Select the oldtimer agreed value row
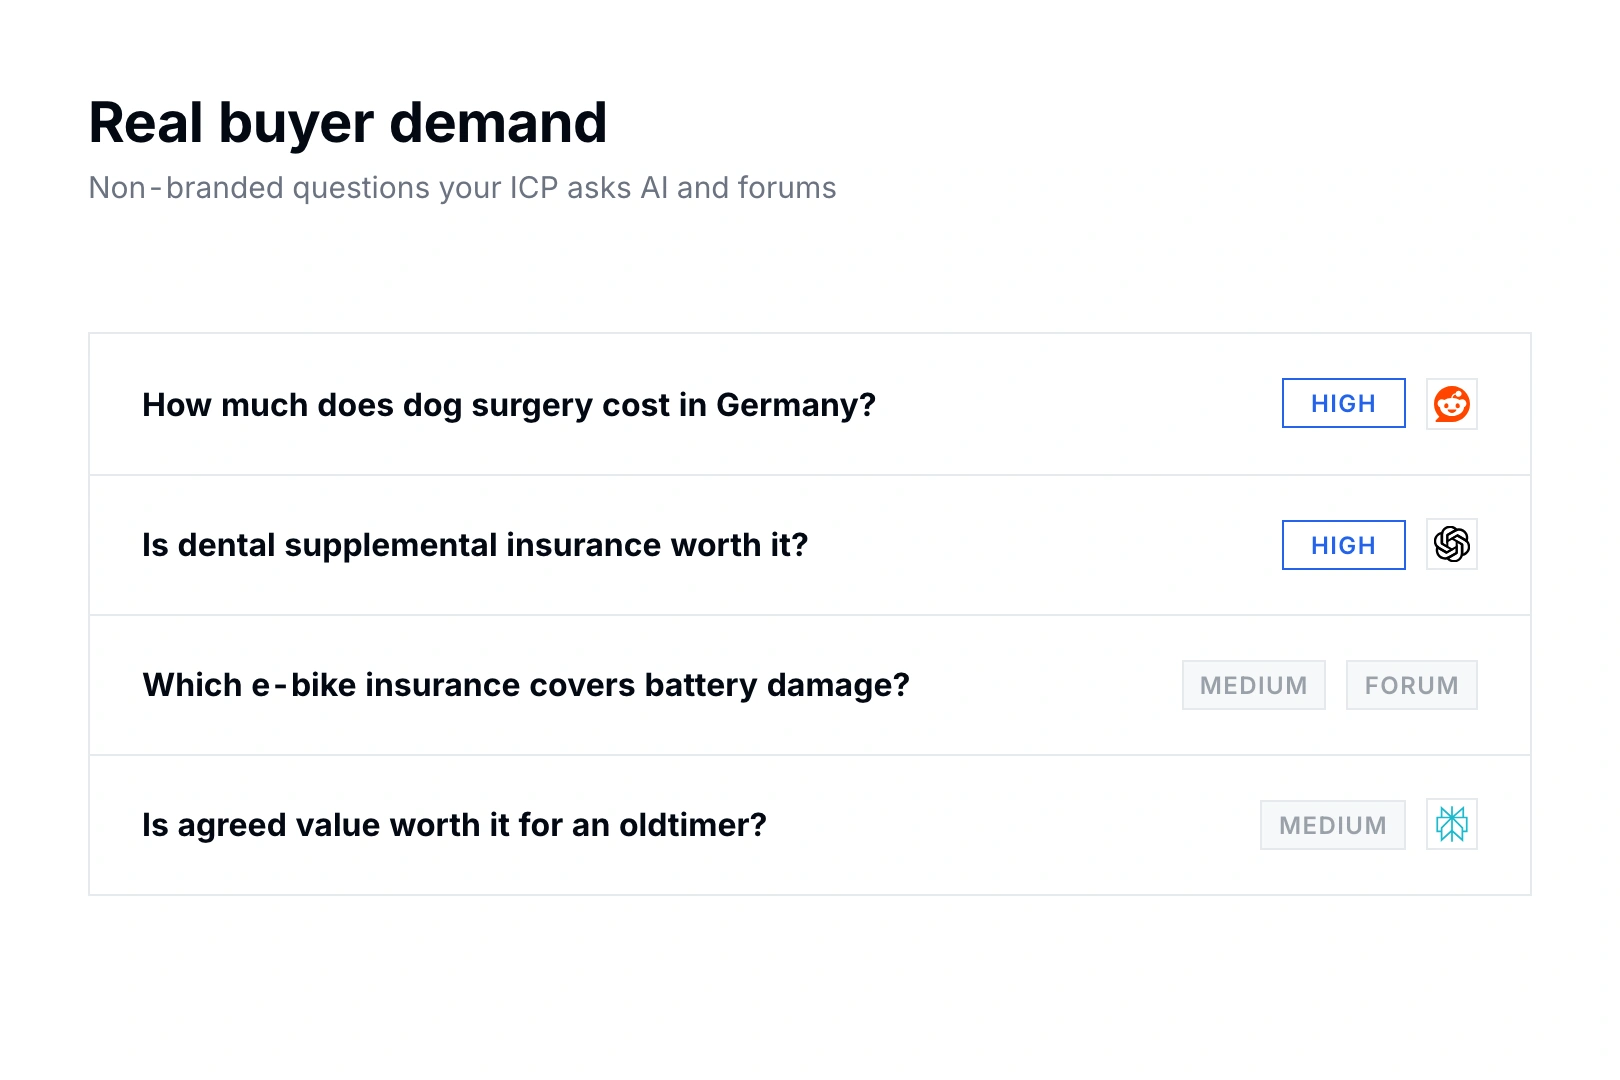Viewport: 1620px width, 1080px height. click(x=810, y=825)
